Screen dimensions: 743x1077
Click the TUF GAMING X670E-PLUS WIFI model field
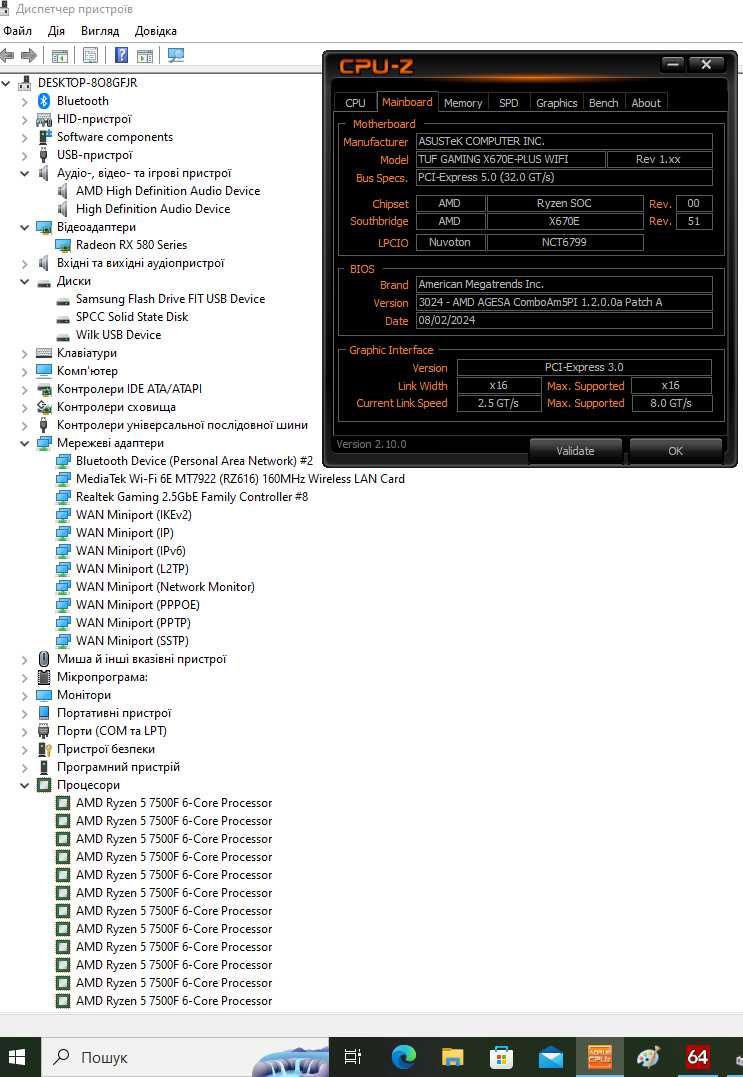tap(511, 159)
